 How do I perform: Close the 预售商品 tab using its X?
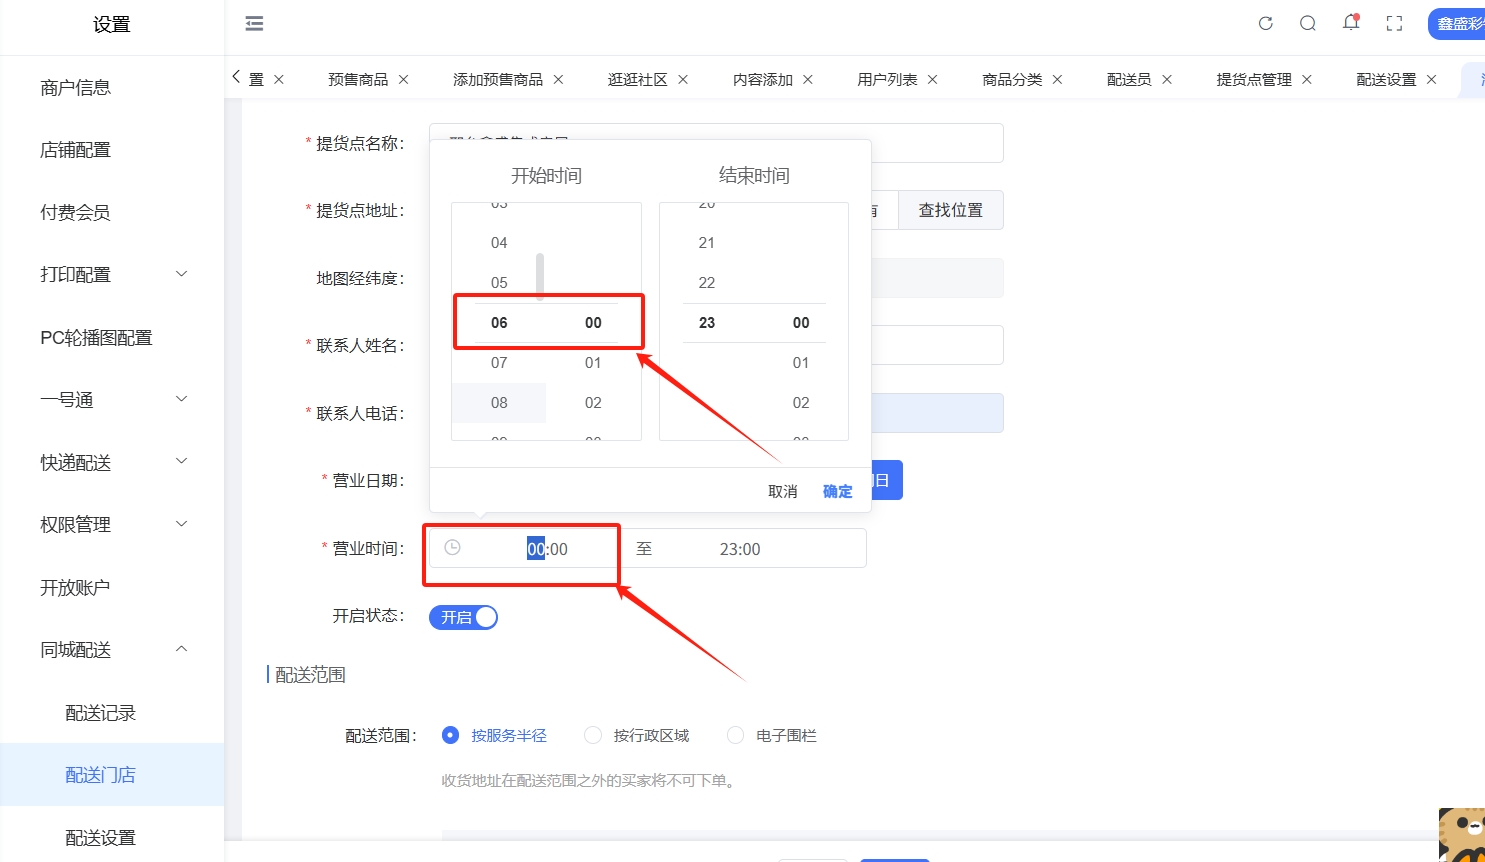tap(403, 79)
